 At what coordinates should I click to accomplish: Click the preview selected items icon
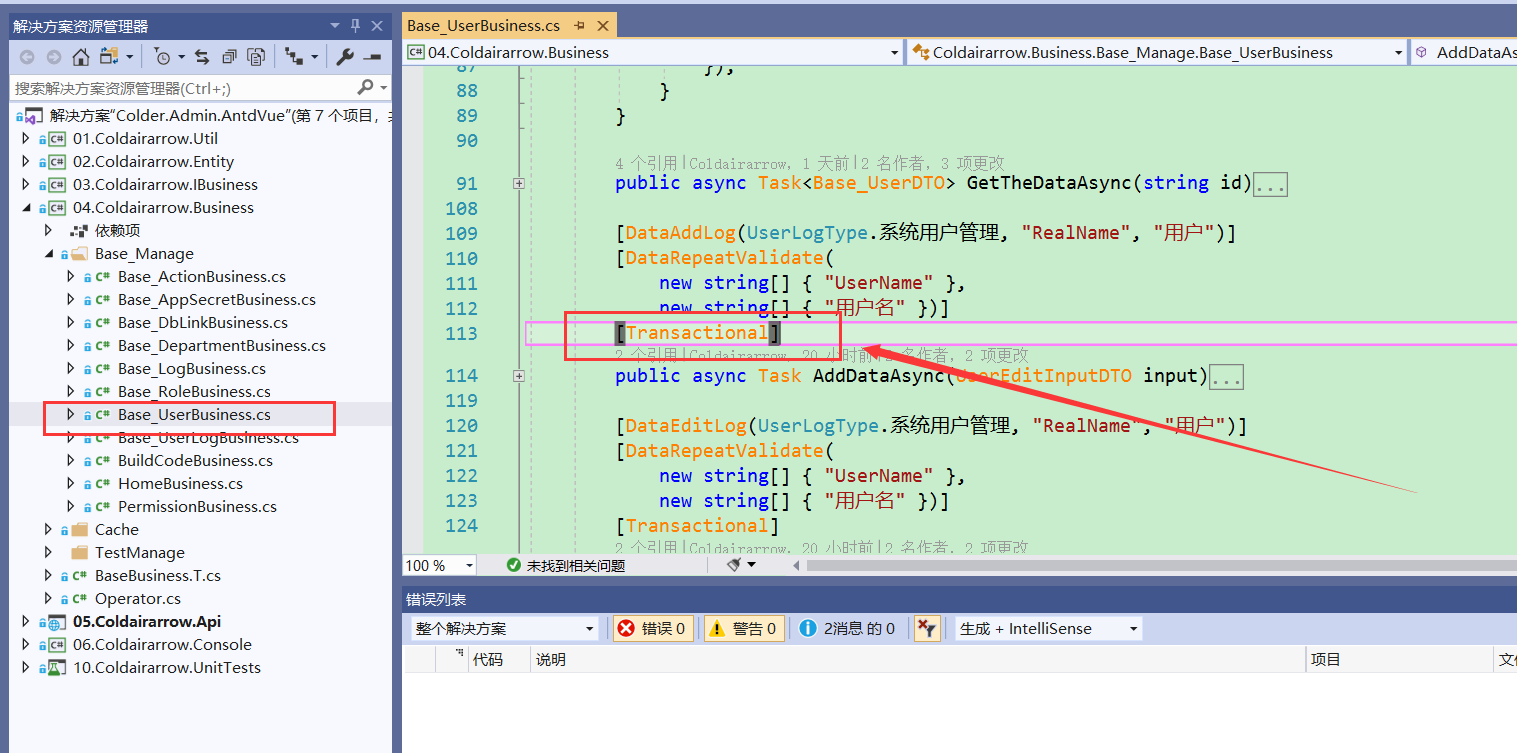pos(257,57)
